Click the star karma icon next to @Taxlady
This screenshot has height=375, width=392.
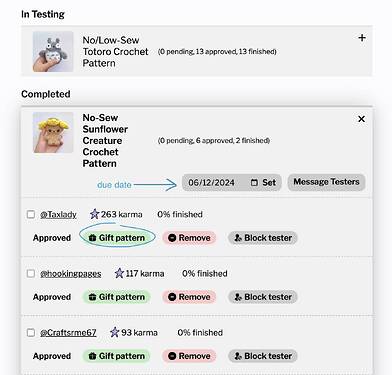95,214
